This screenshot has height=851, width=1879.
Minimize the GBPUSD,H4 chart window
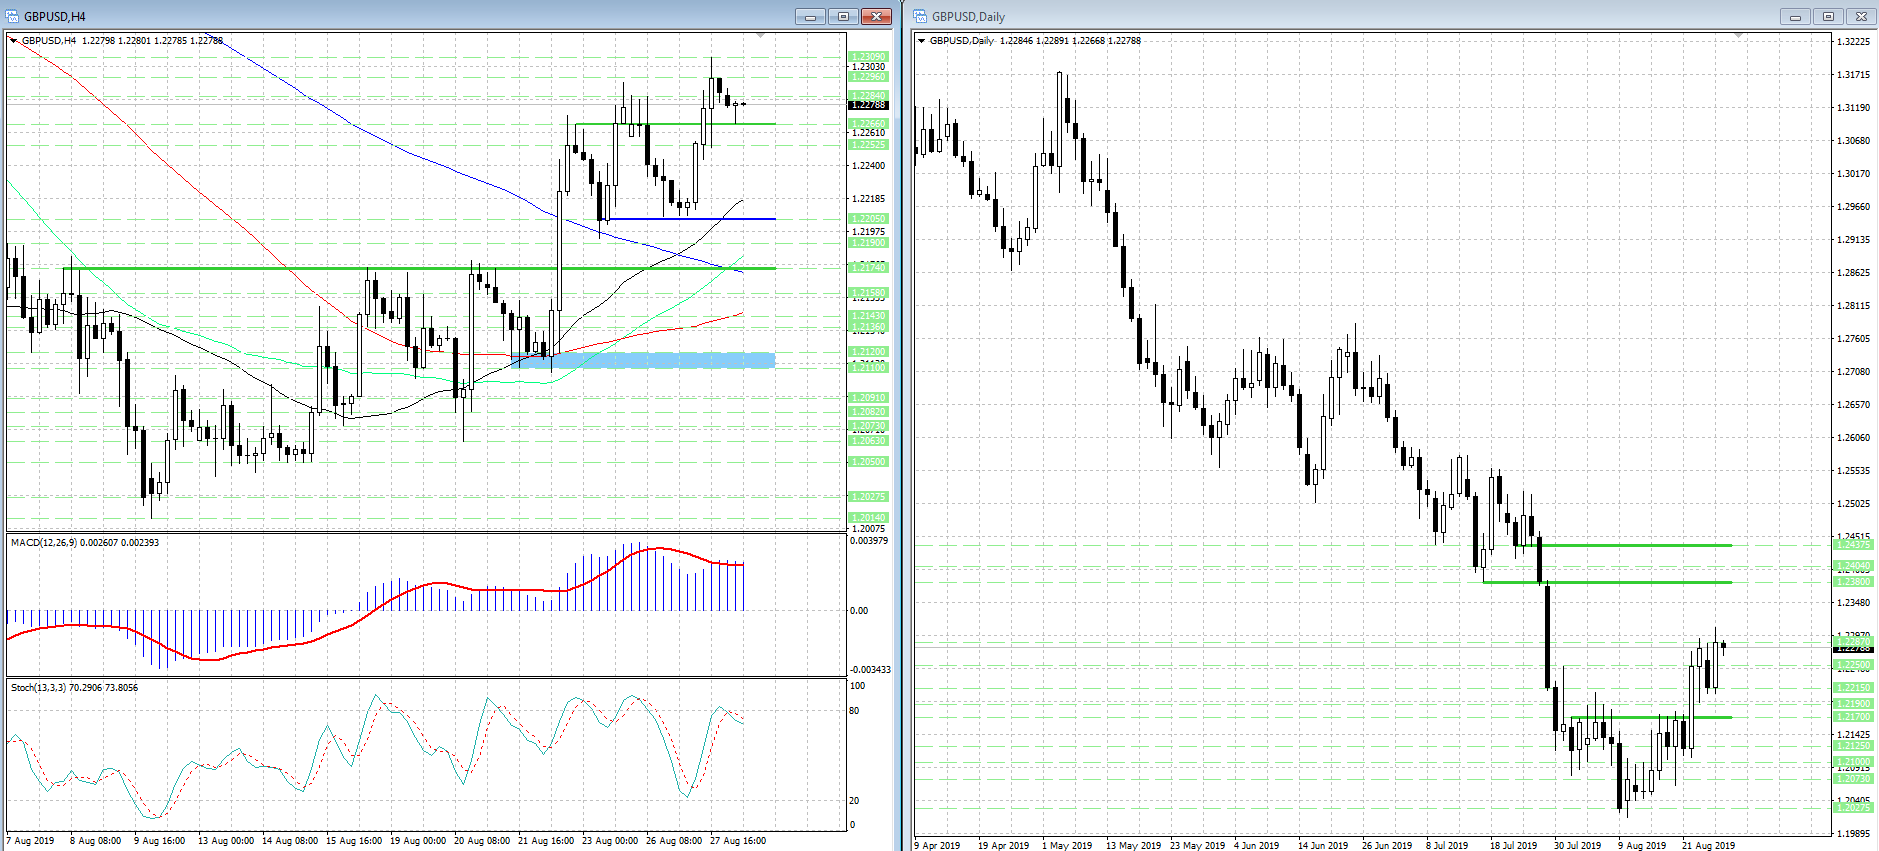(810, 16)
